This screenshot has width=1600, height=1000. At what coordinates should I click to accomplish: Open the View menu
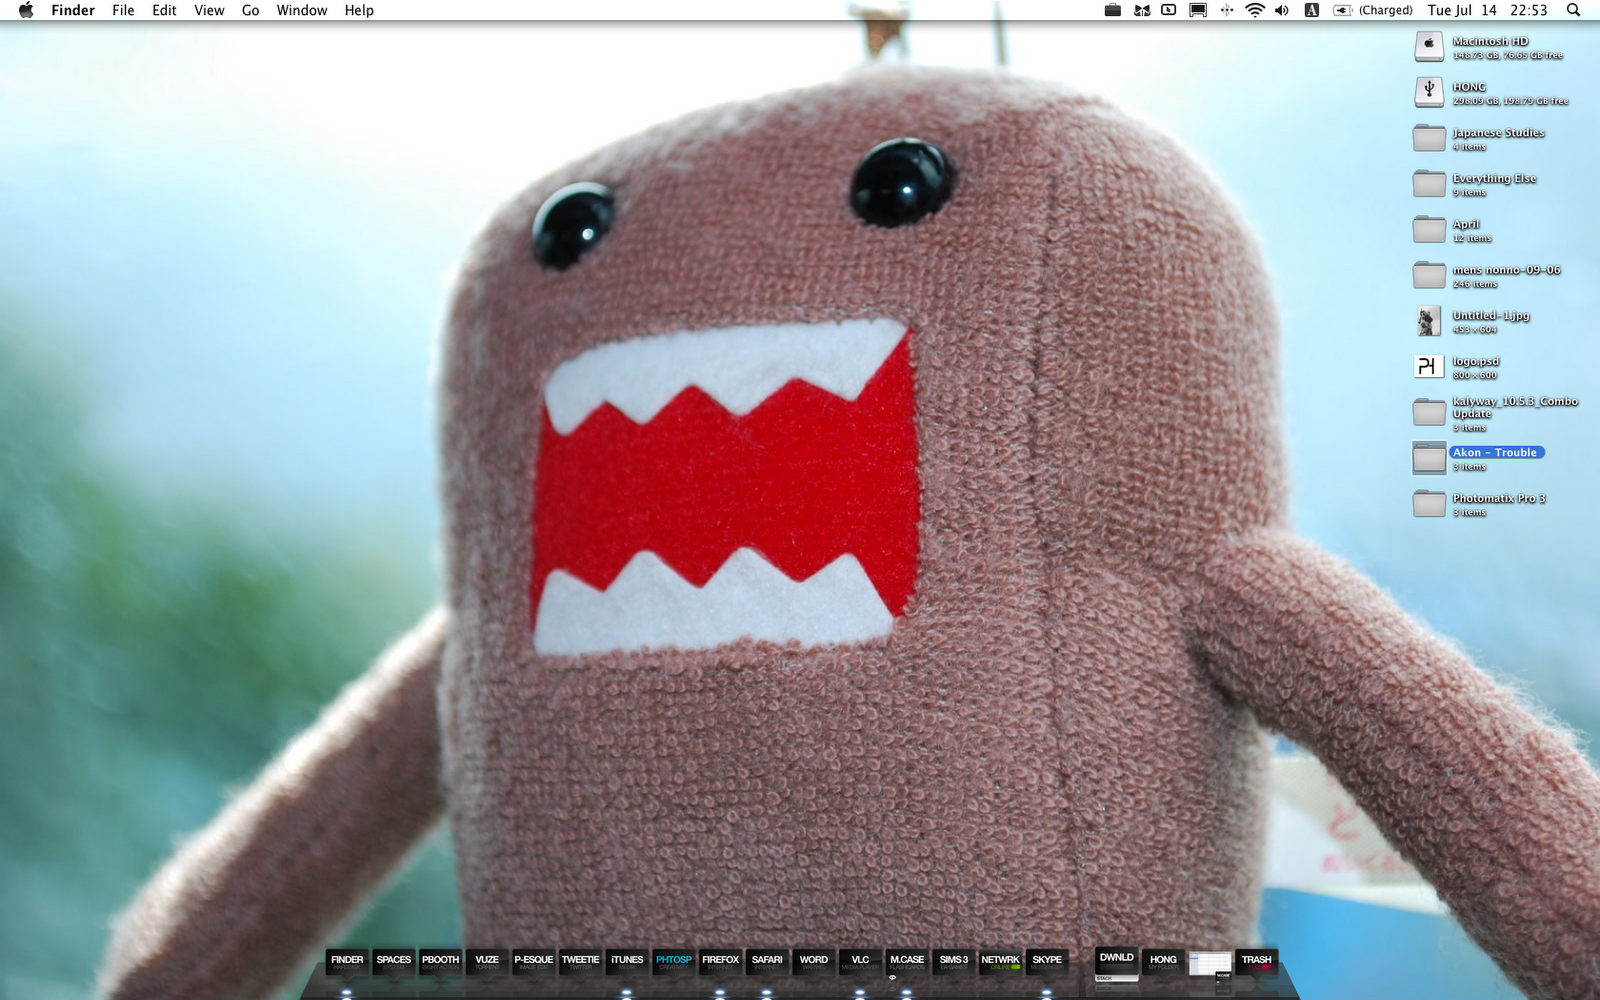pyautogui.click(x=209, y=10)
